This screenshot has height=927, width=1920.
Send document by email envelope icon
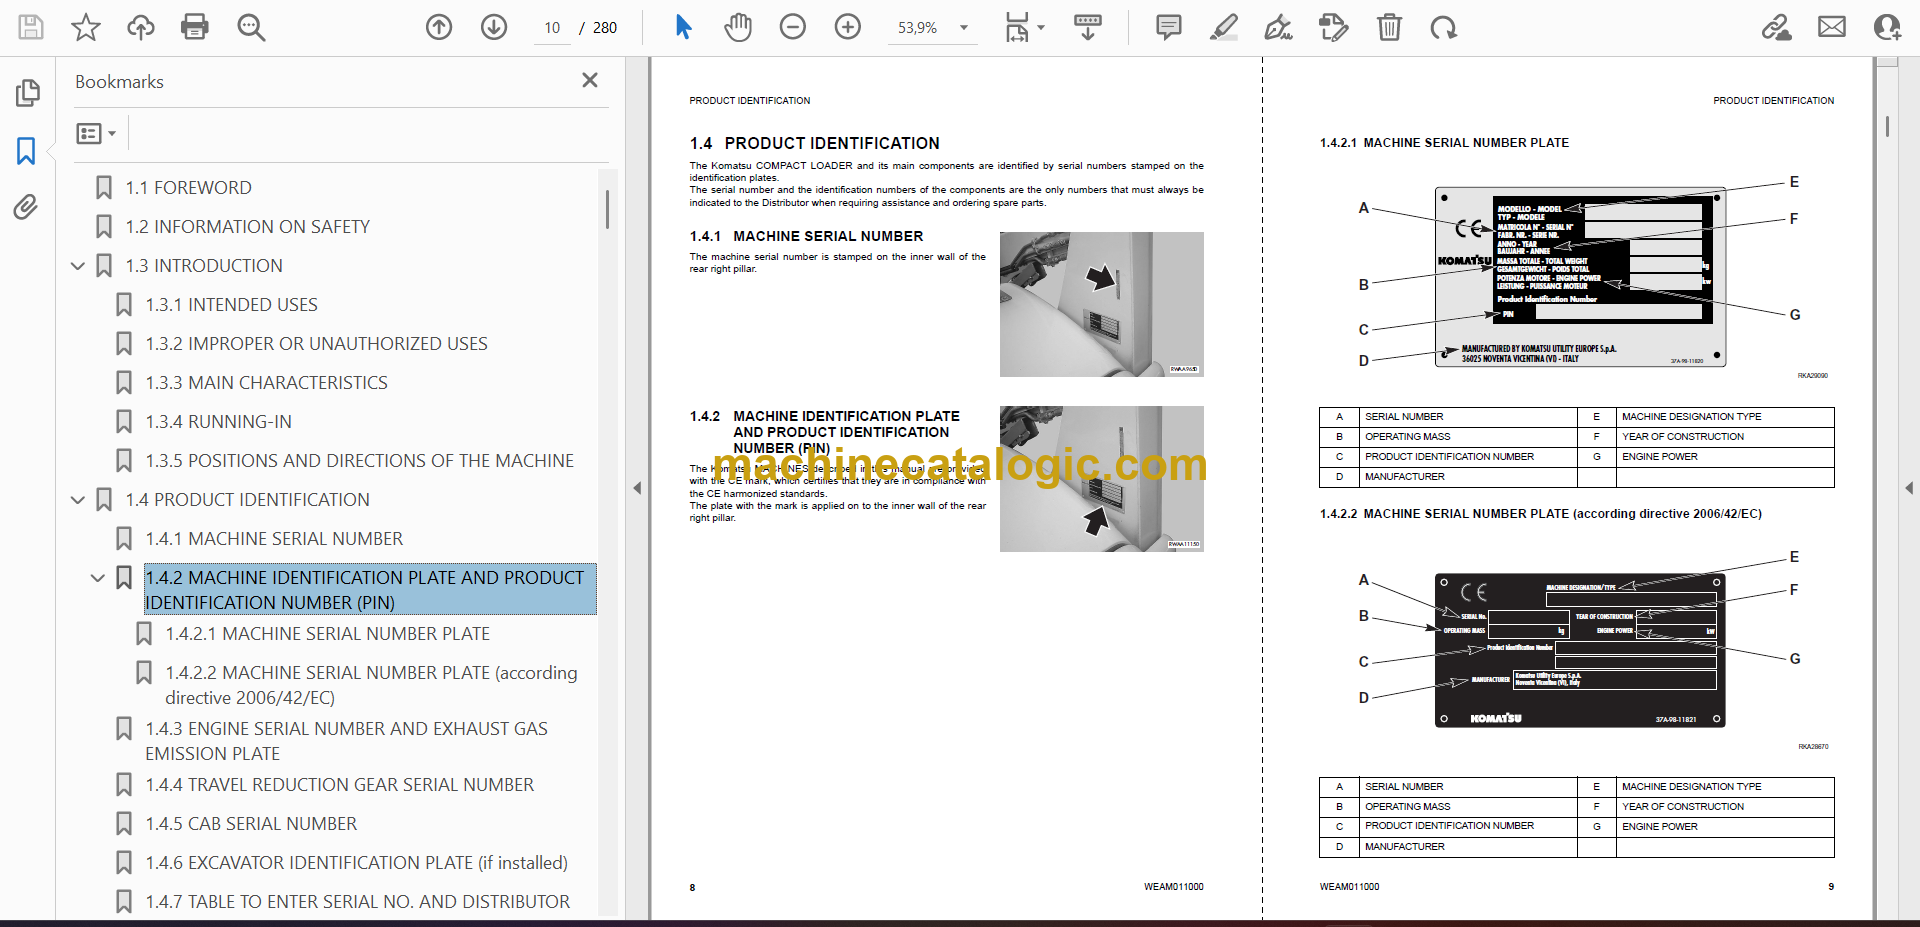1832,27
